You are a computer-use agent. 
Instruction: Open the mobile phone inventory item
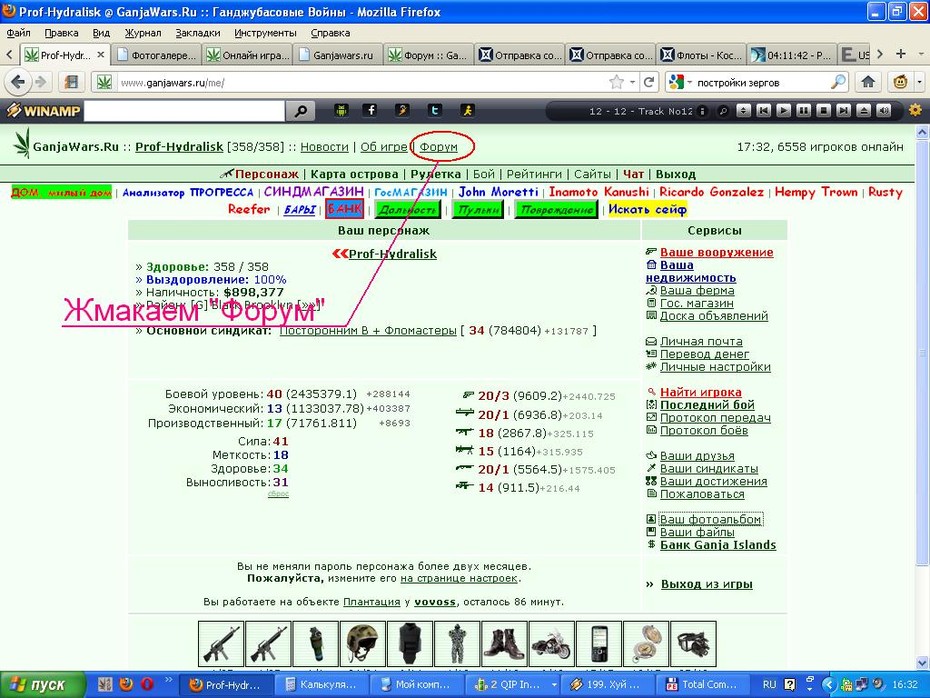(598, 643)
